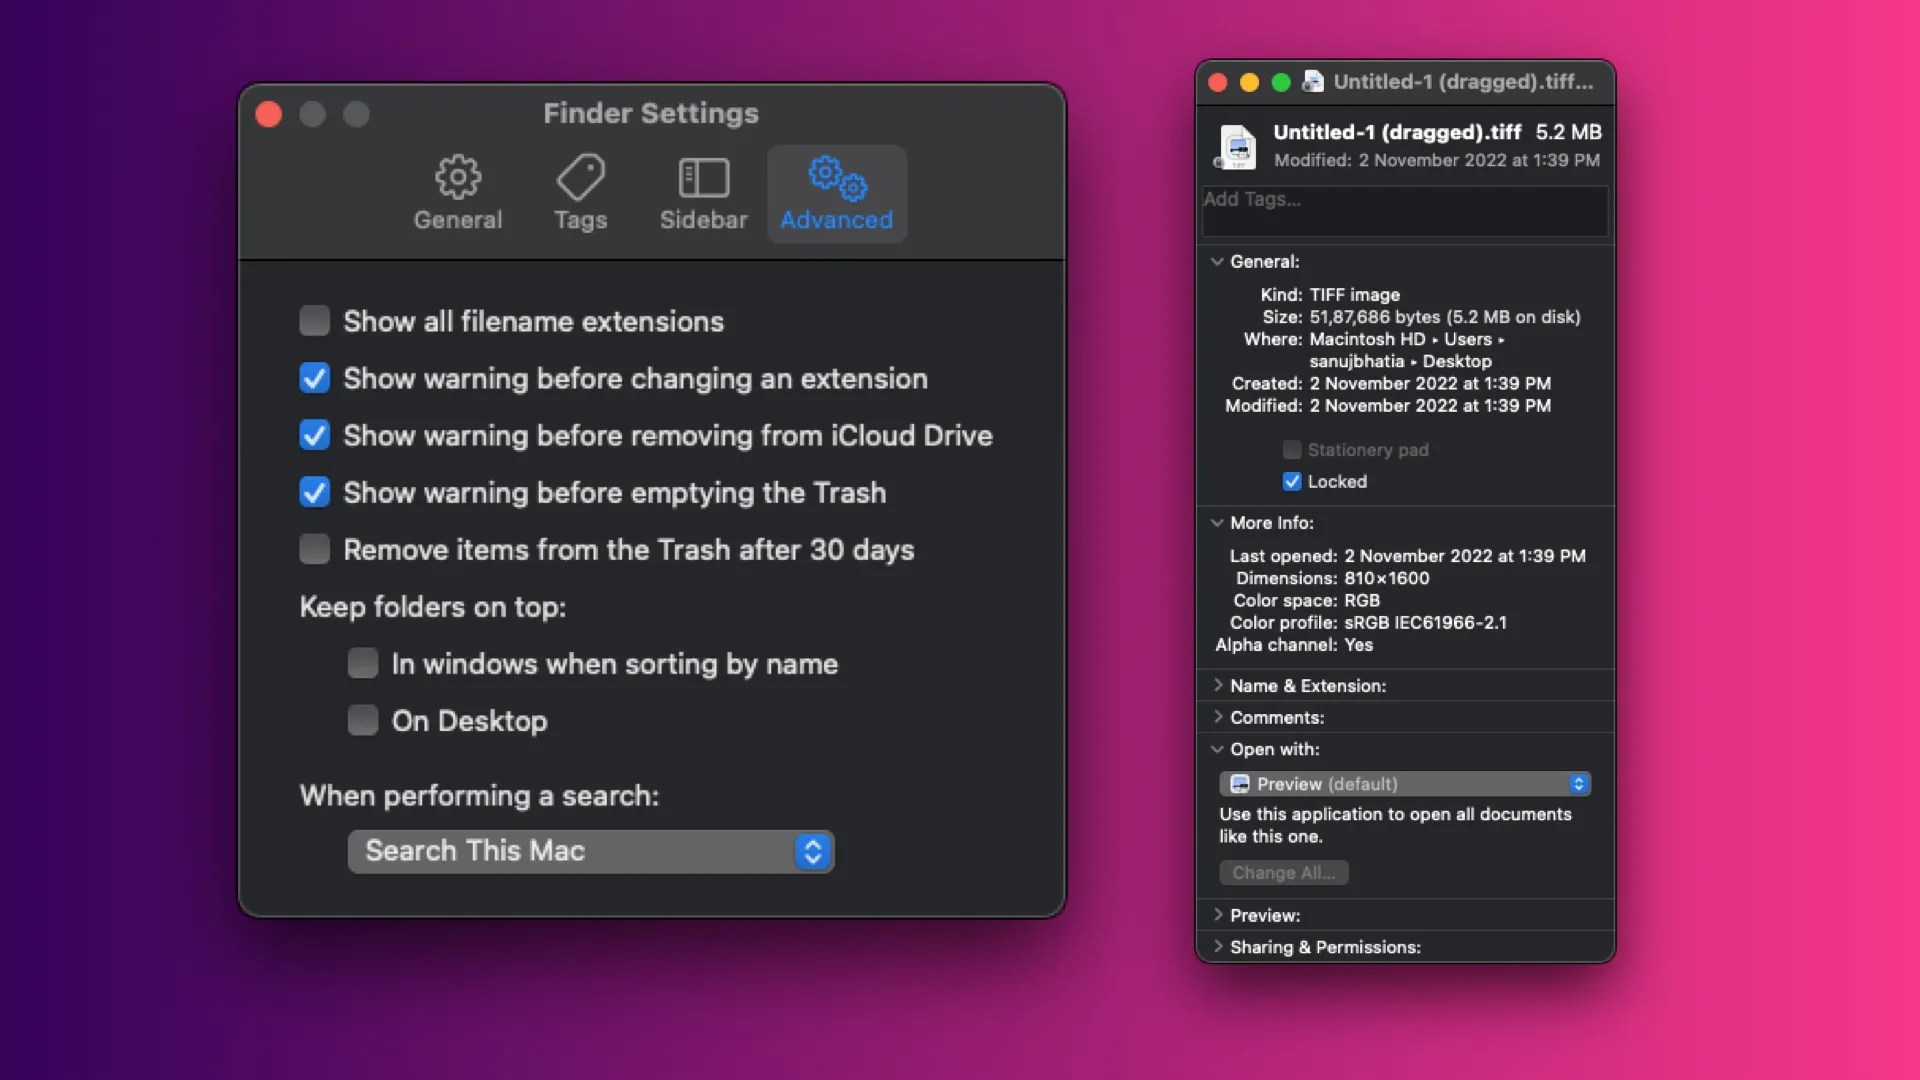Viewport: 1920px width, 1080px height.
Task: Click the Change All button
Action: [1284, 872]
